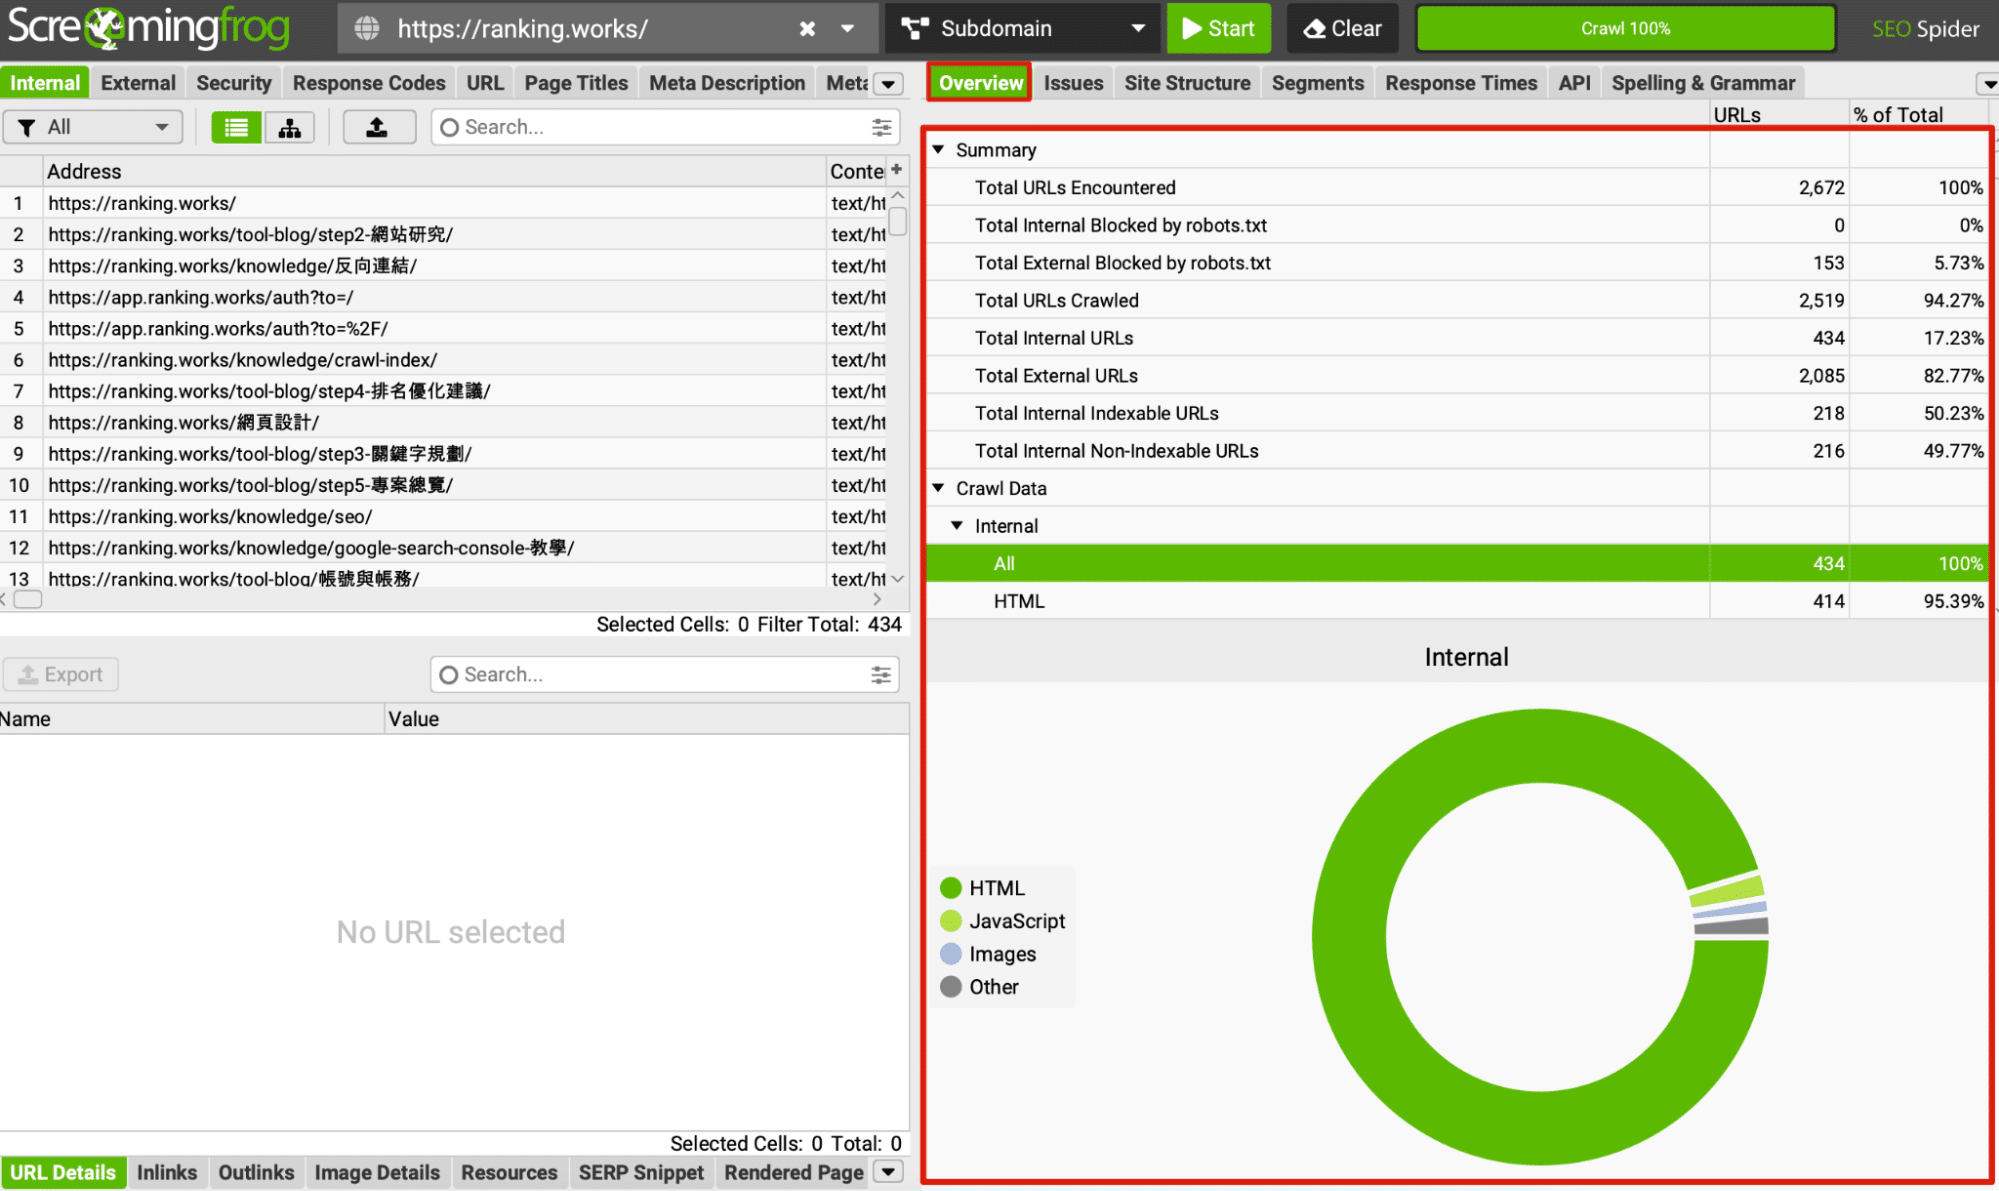1999x1191 pixels.
Task: Collapse the Summary section
Action: click(939, 150)
